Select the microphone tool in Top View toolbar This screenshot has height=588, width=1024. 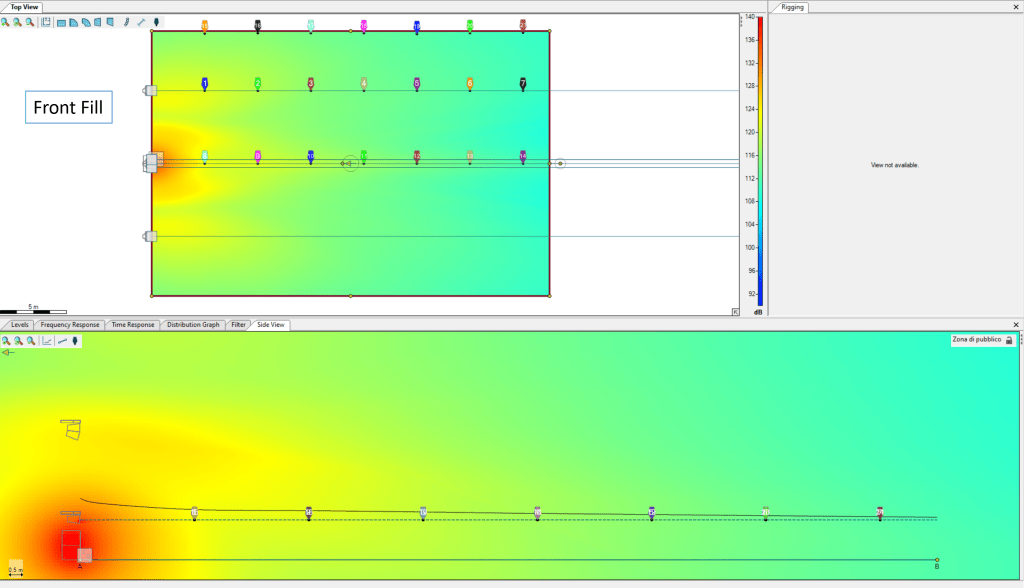coord(157,21)
